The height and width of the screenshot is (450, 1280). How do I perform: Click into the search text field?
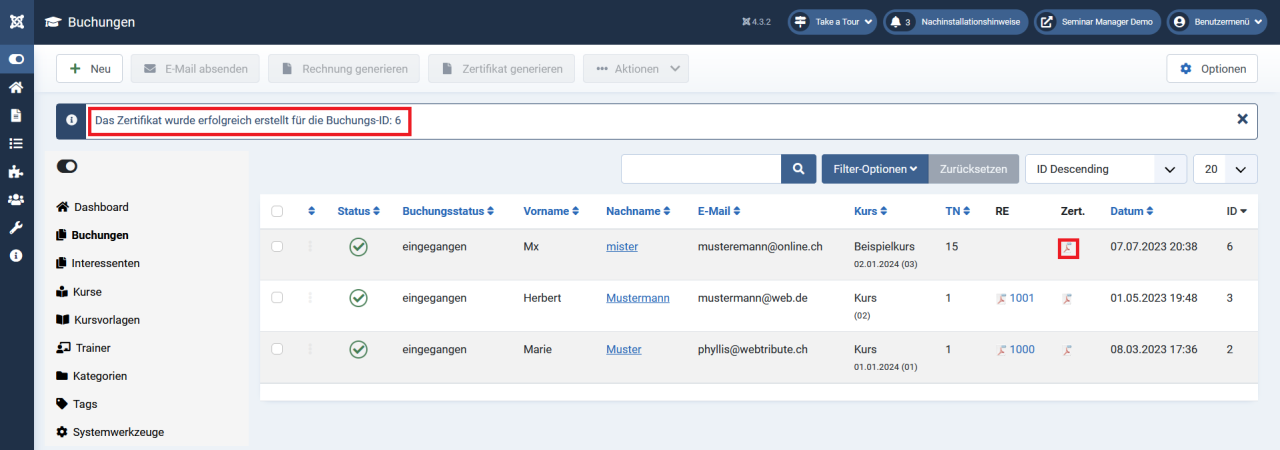(x=700, y=169)
